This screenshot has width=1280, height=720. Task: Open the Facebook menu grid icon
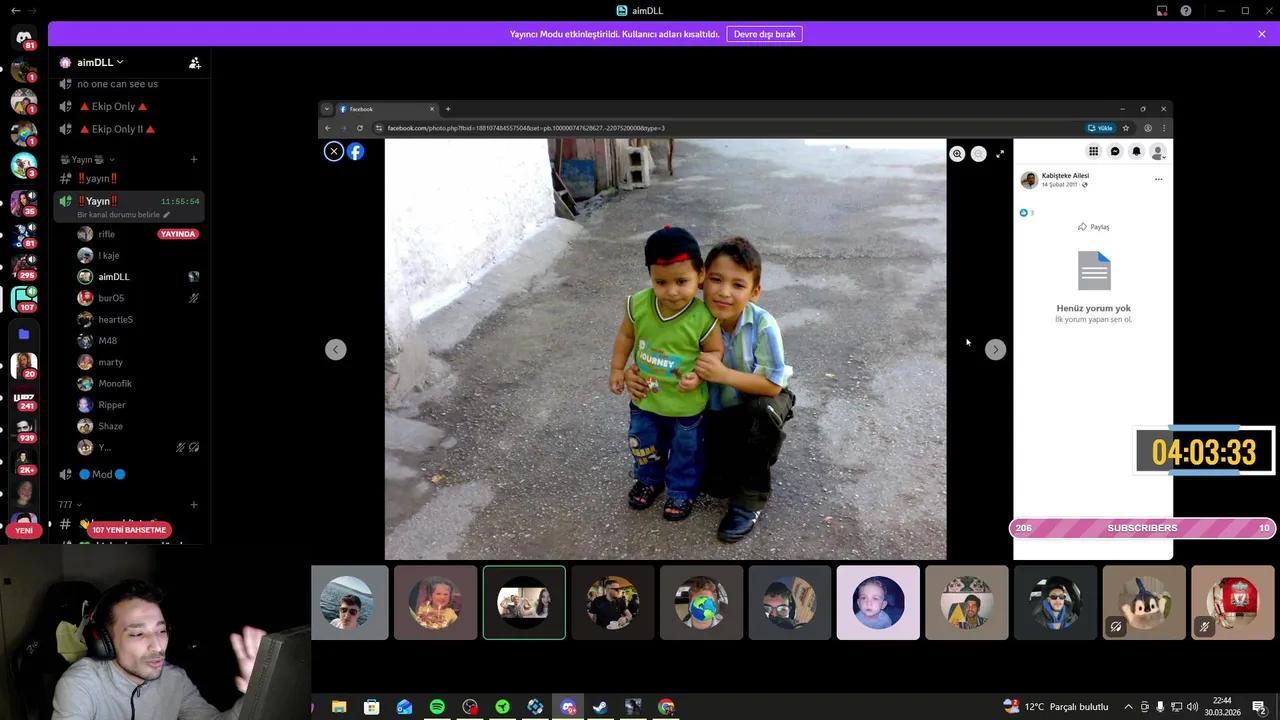(1093, 152)
